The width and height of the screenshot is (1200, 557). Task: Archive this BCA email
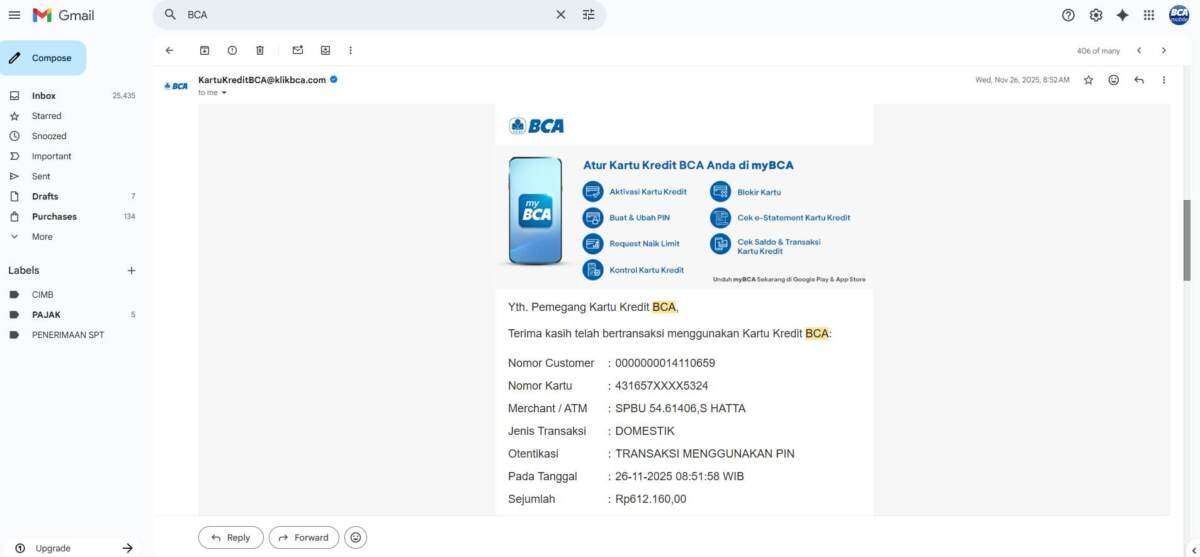coord(204,50)
